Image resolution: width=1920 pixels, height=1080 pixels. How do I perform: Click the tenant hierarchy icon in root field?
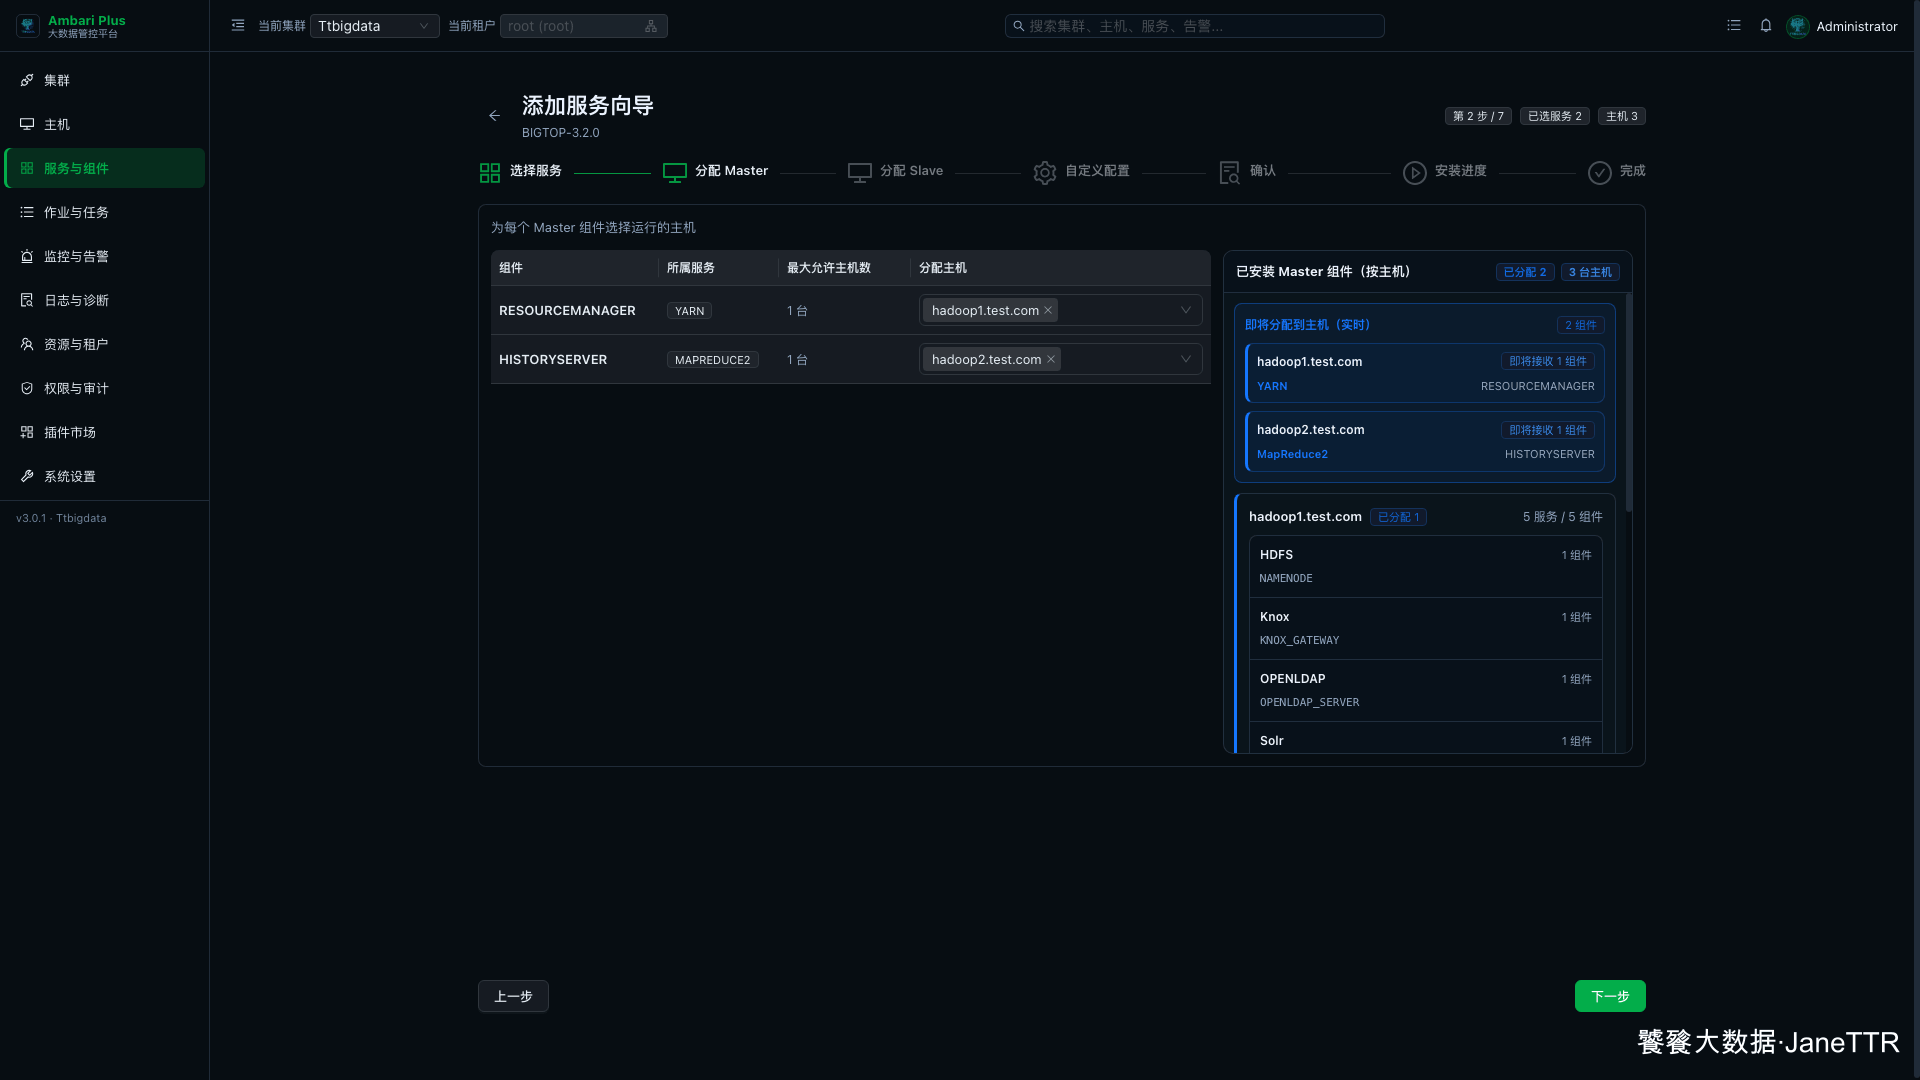tap(651, 26)
